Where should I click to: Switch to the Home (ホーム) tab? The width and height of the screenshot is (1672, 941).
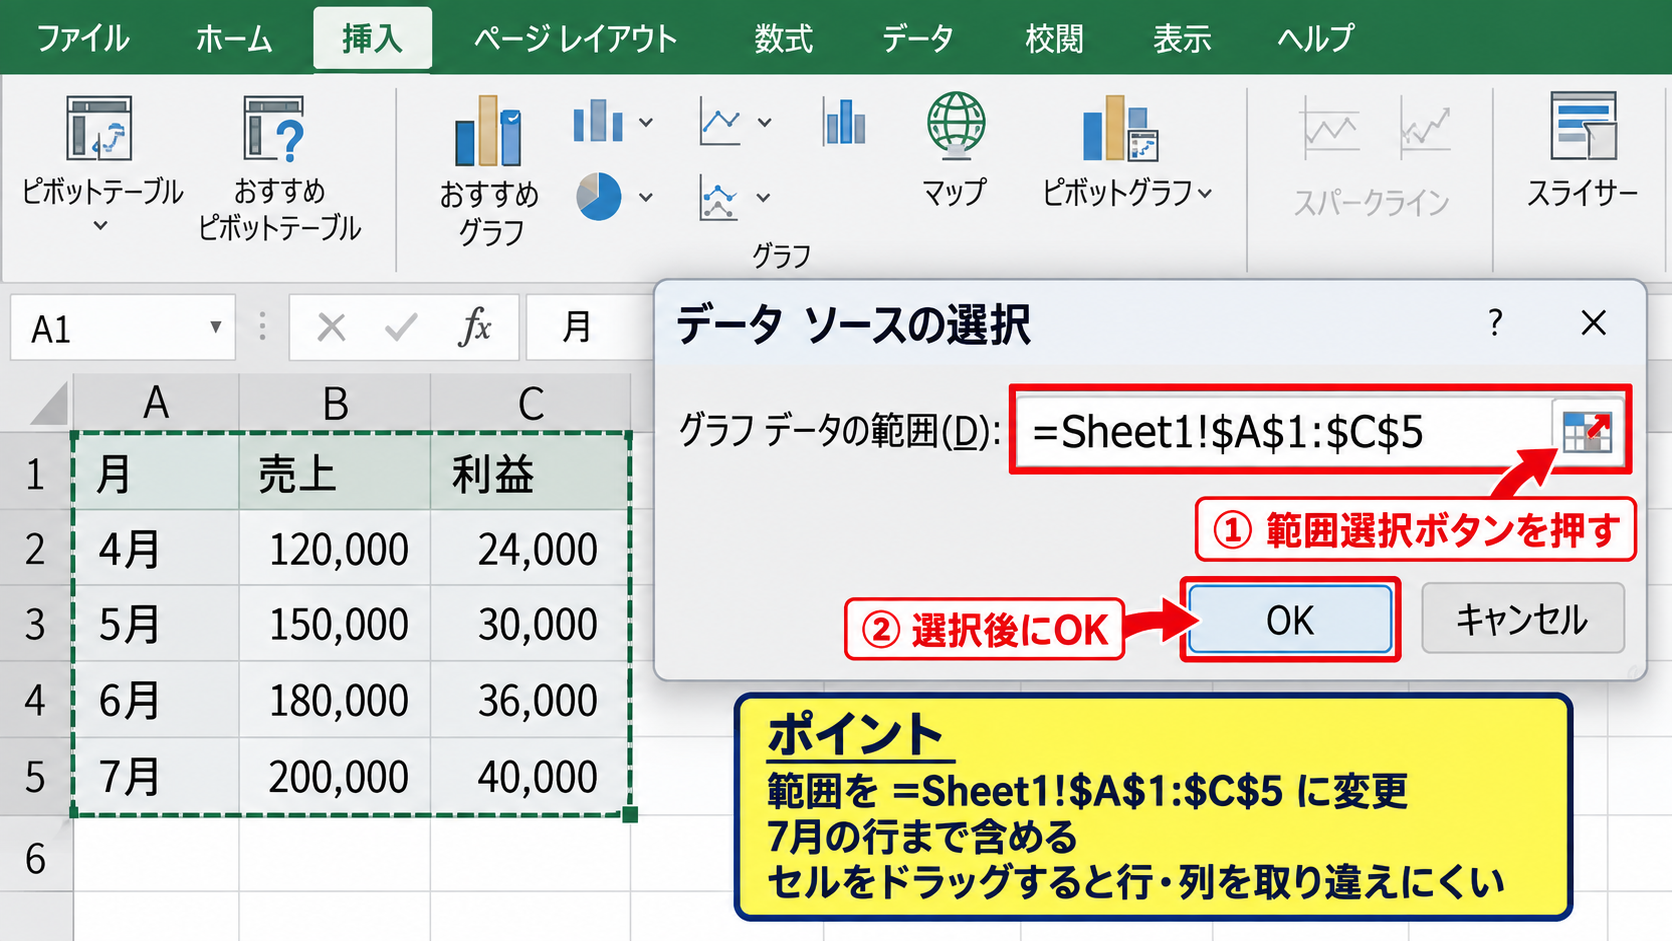pos(234,38)
